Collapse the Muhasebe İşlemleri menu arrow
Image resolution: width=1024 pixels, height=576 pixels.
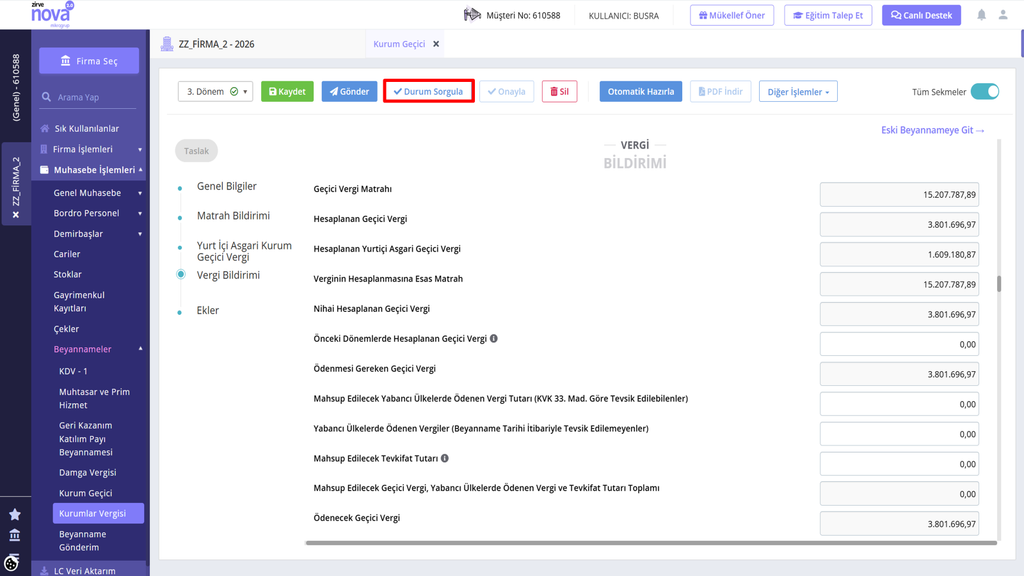point(140,170)
